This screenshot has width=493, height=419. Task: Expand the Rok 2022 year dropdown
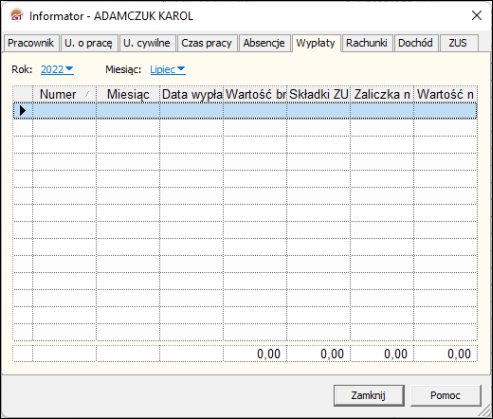click(x=57, y=69)
